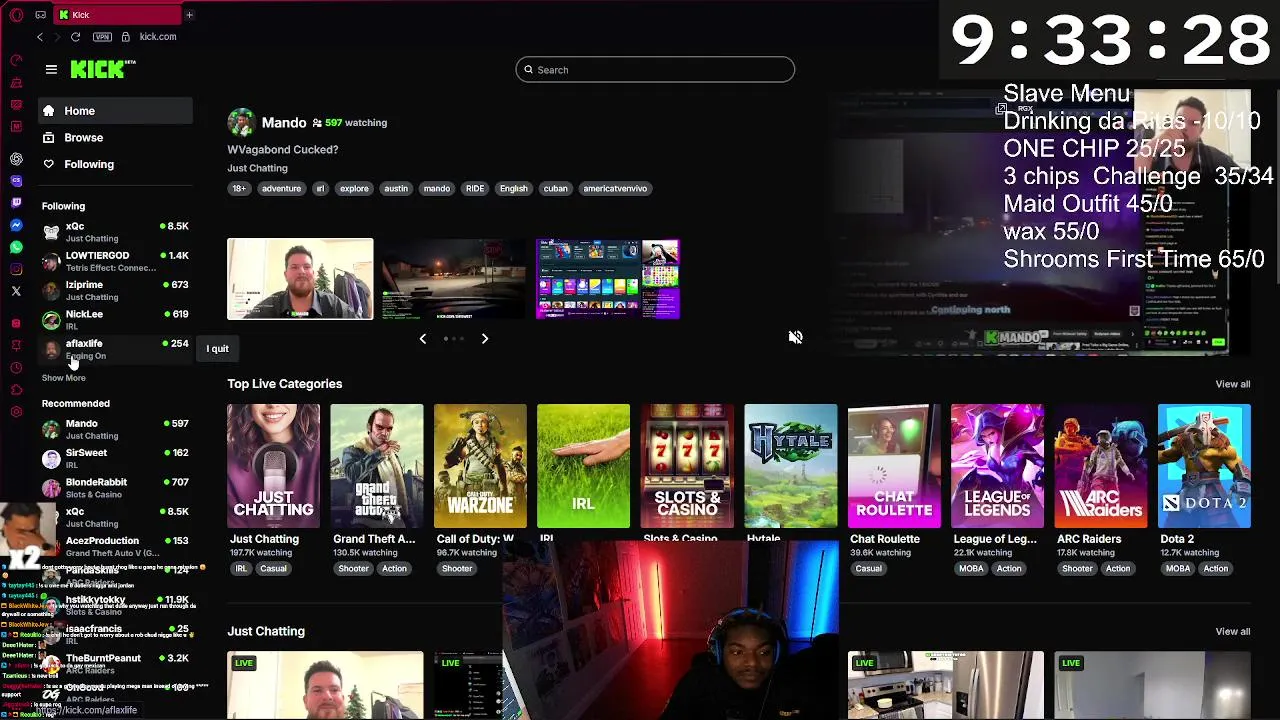Click the Just Chatting link under stream title

pos(257,168)
